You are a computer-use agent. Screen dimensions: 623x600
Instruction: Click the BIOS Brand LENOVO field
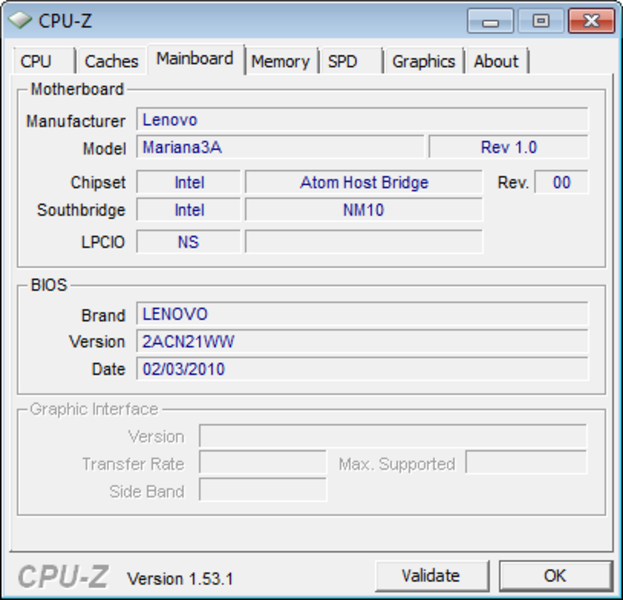[362, 314]
